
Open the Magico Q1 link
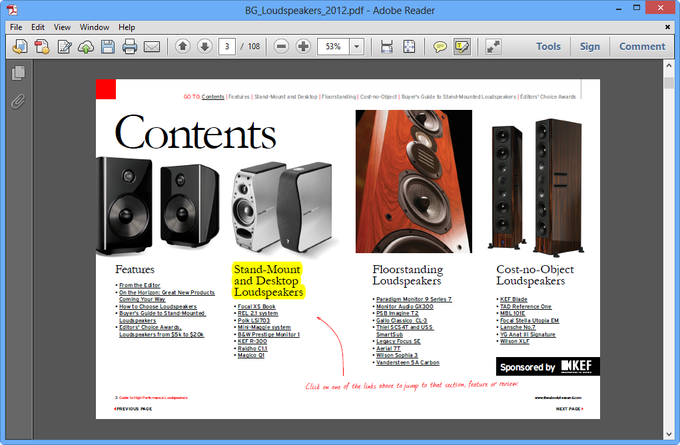coord(251,356)
